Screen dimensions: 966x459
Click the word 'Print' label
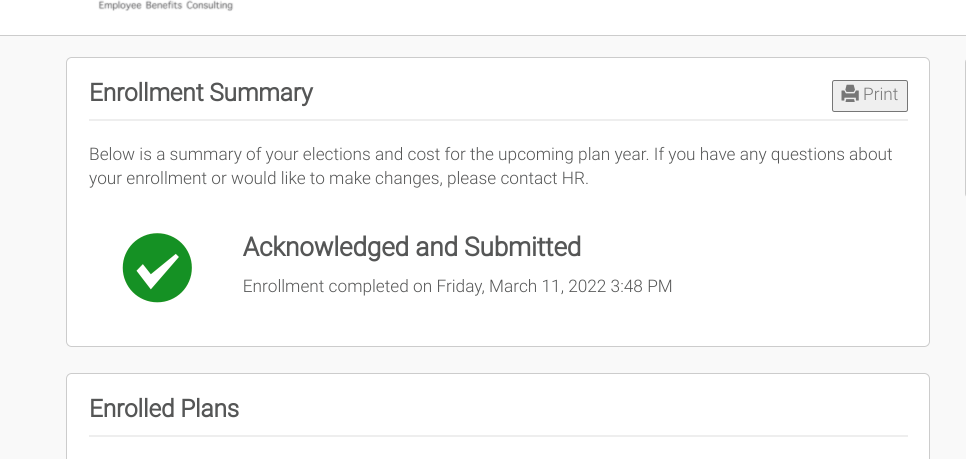[880, 95]
